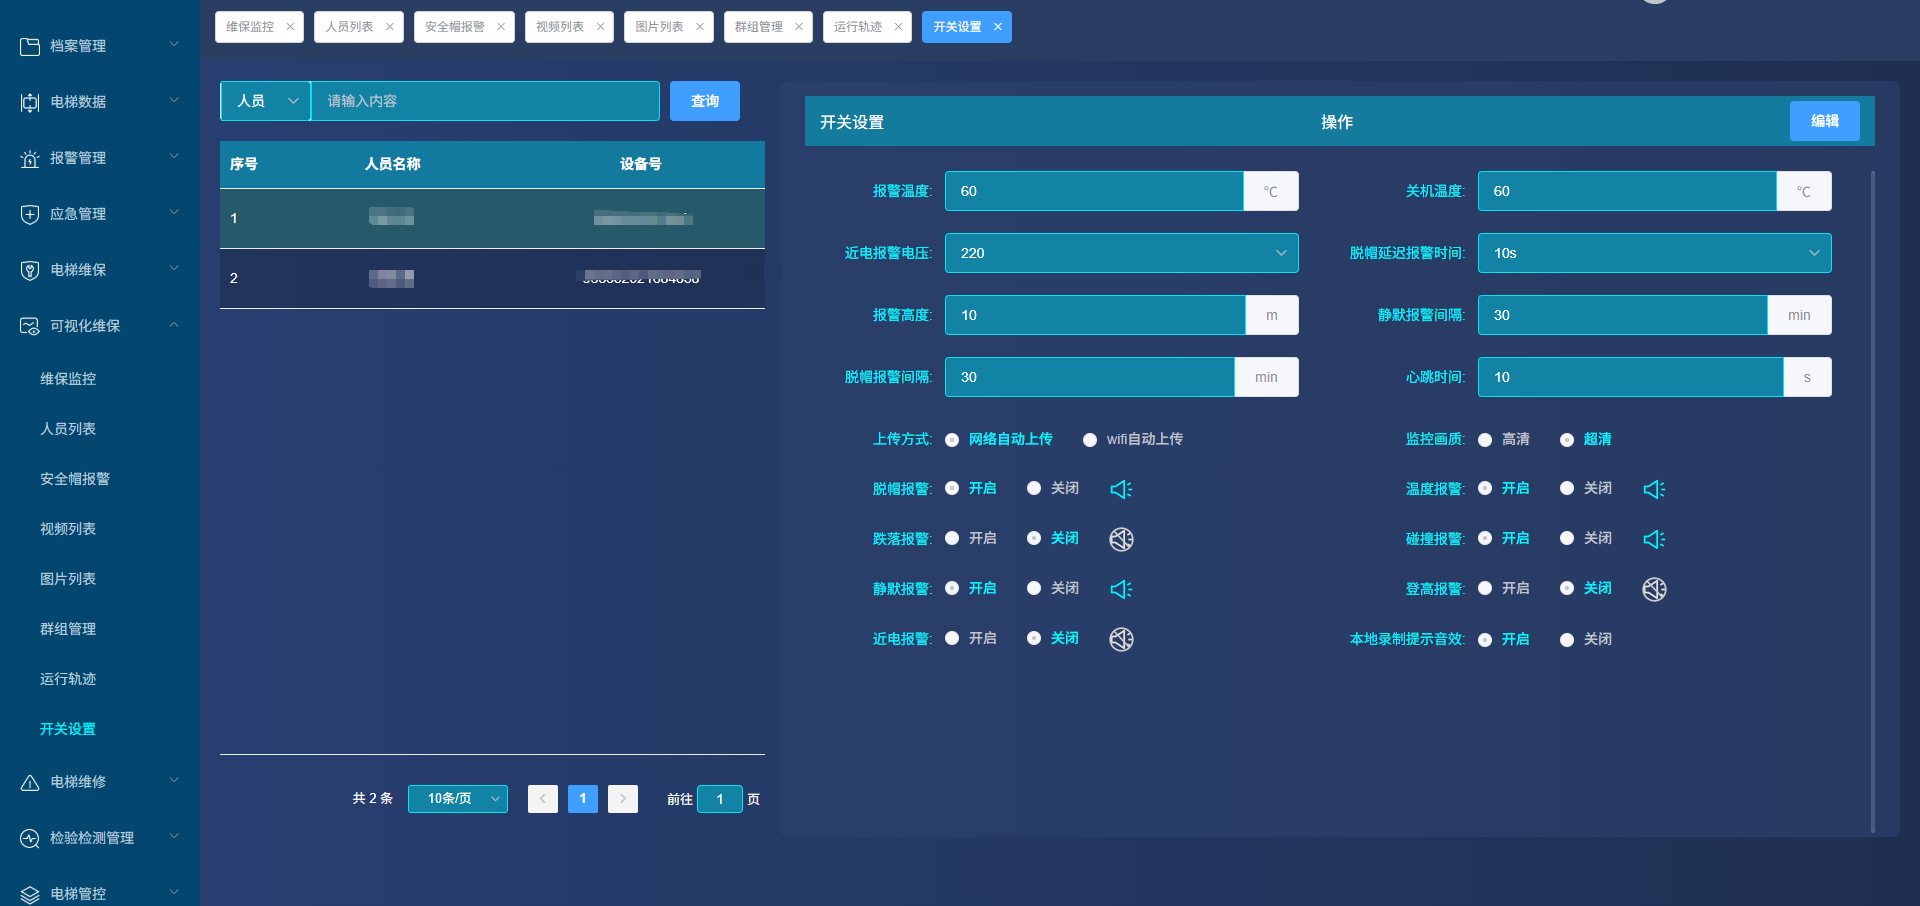
Task: Click the 查询 search button
Action: [704, 101]
